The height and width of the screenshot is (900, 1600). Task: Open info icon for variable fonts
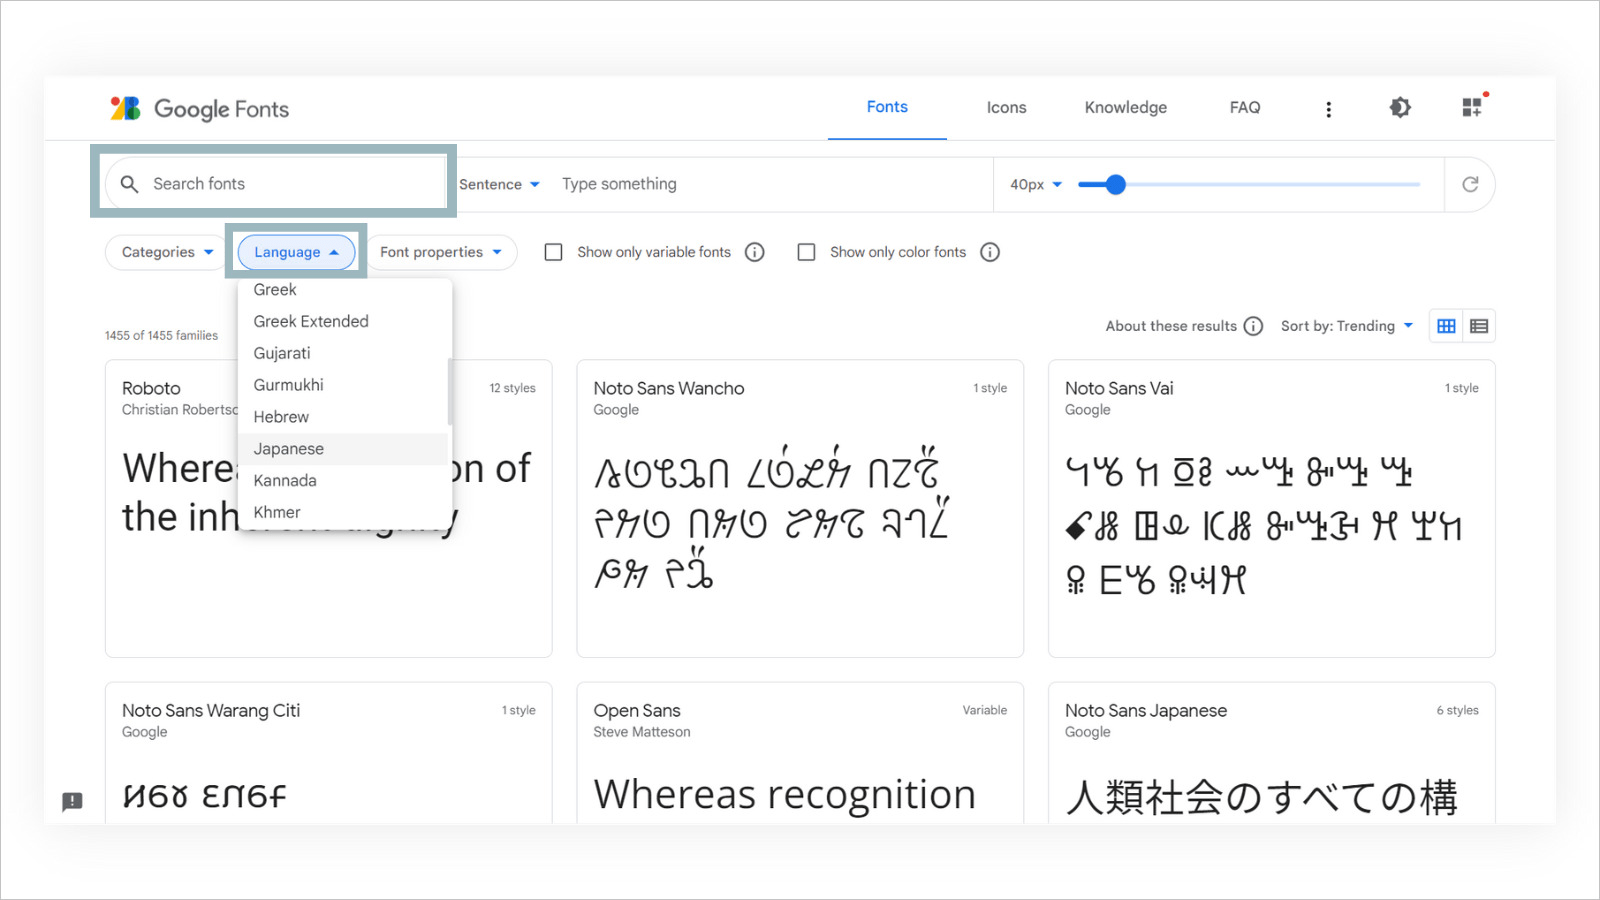[x=755, y=252]
